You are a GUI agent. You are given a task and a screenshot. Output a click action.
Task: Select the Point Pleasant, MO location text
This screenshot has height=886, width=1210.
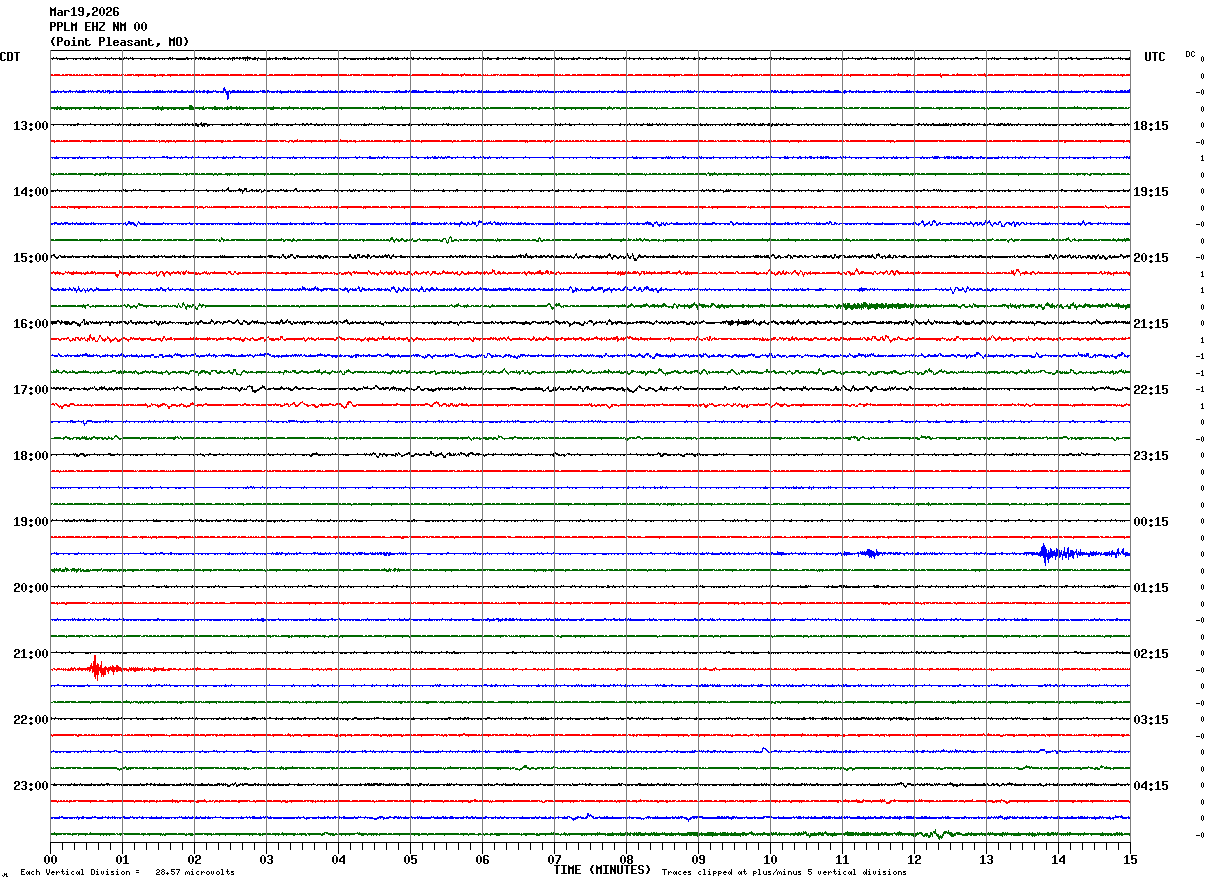[x=119, y=42]
